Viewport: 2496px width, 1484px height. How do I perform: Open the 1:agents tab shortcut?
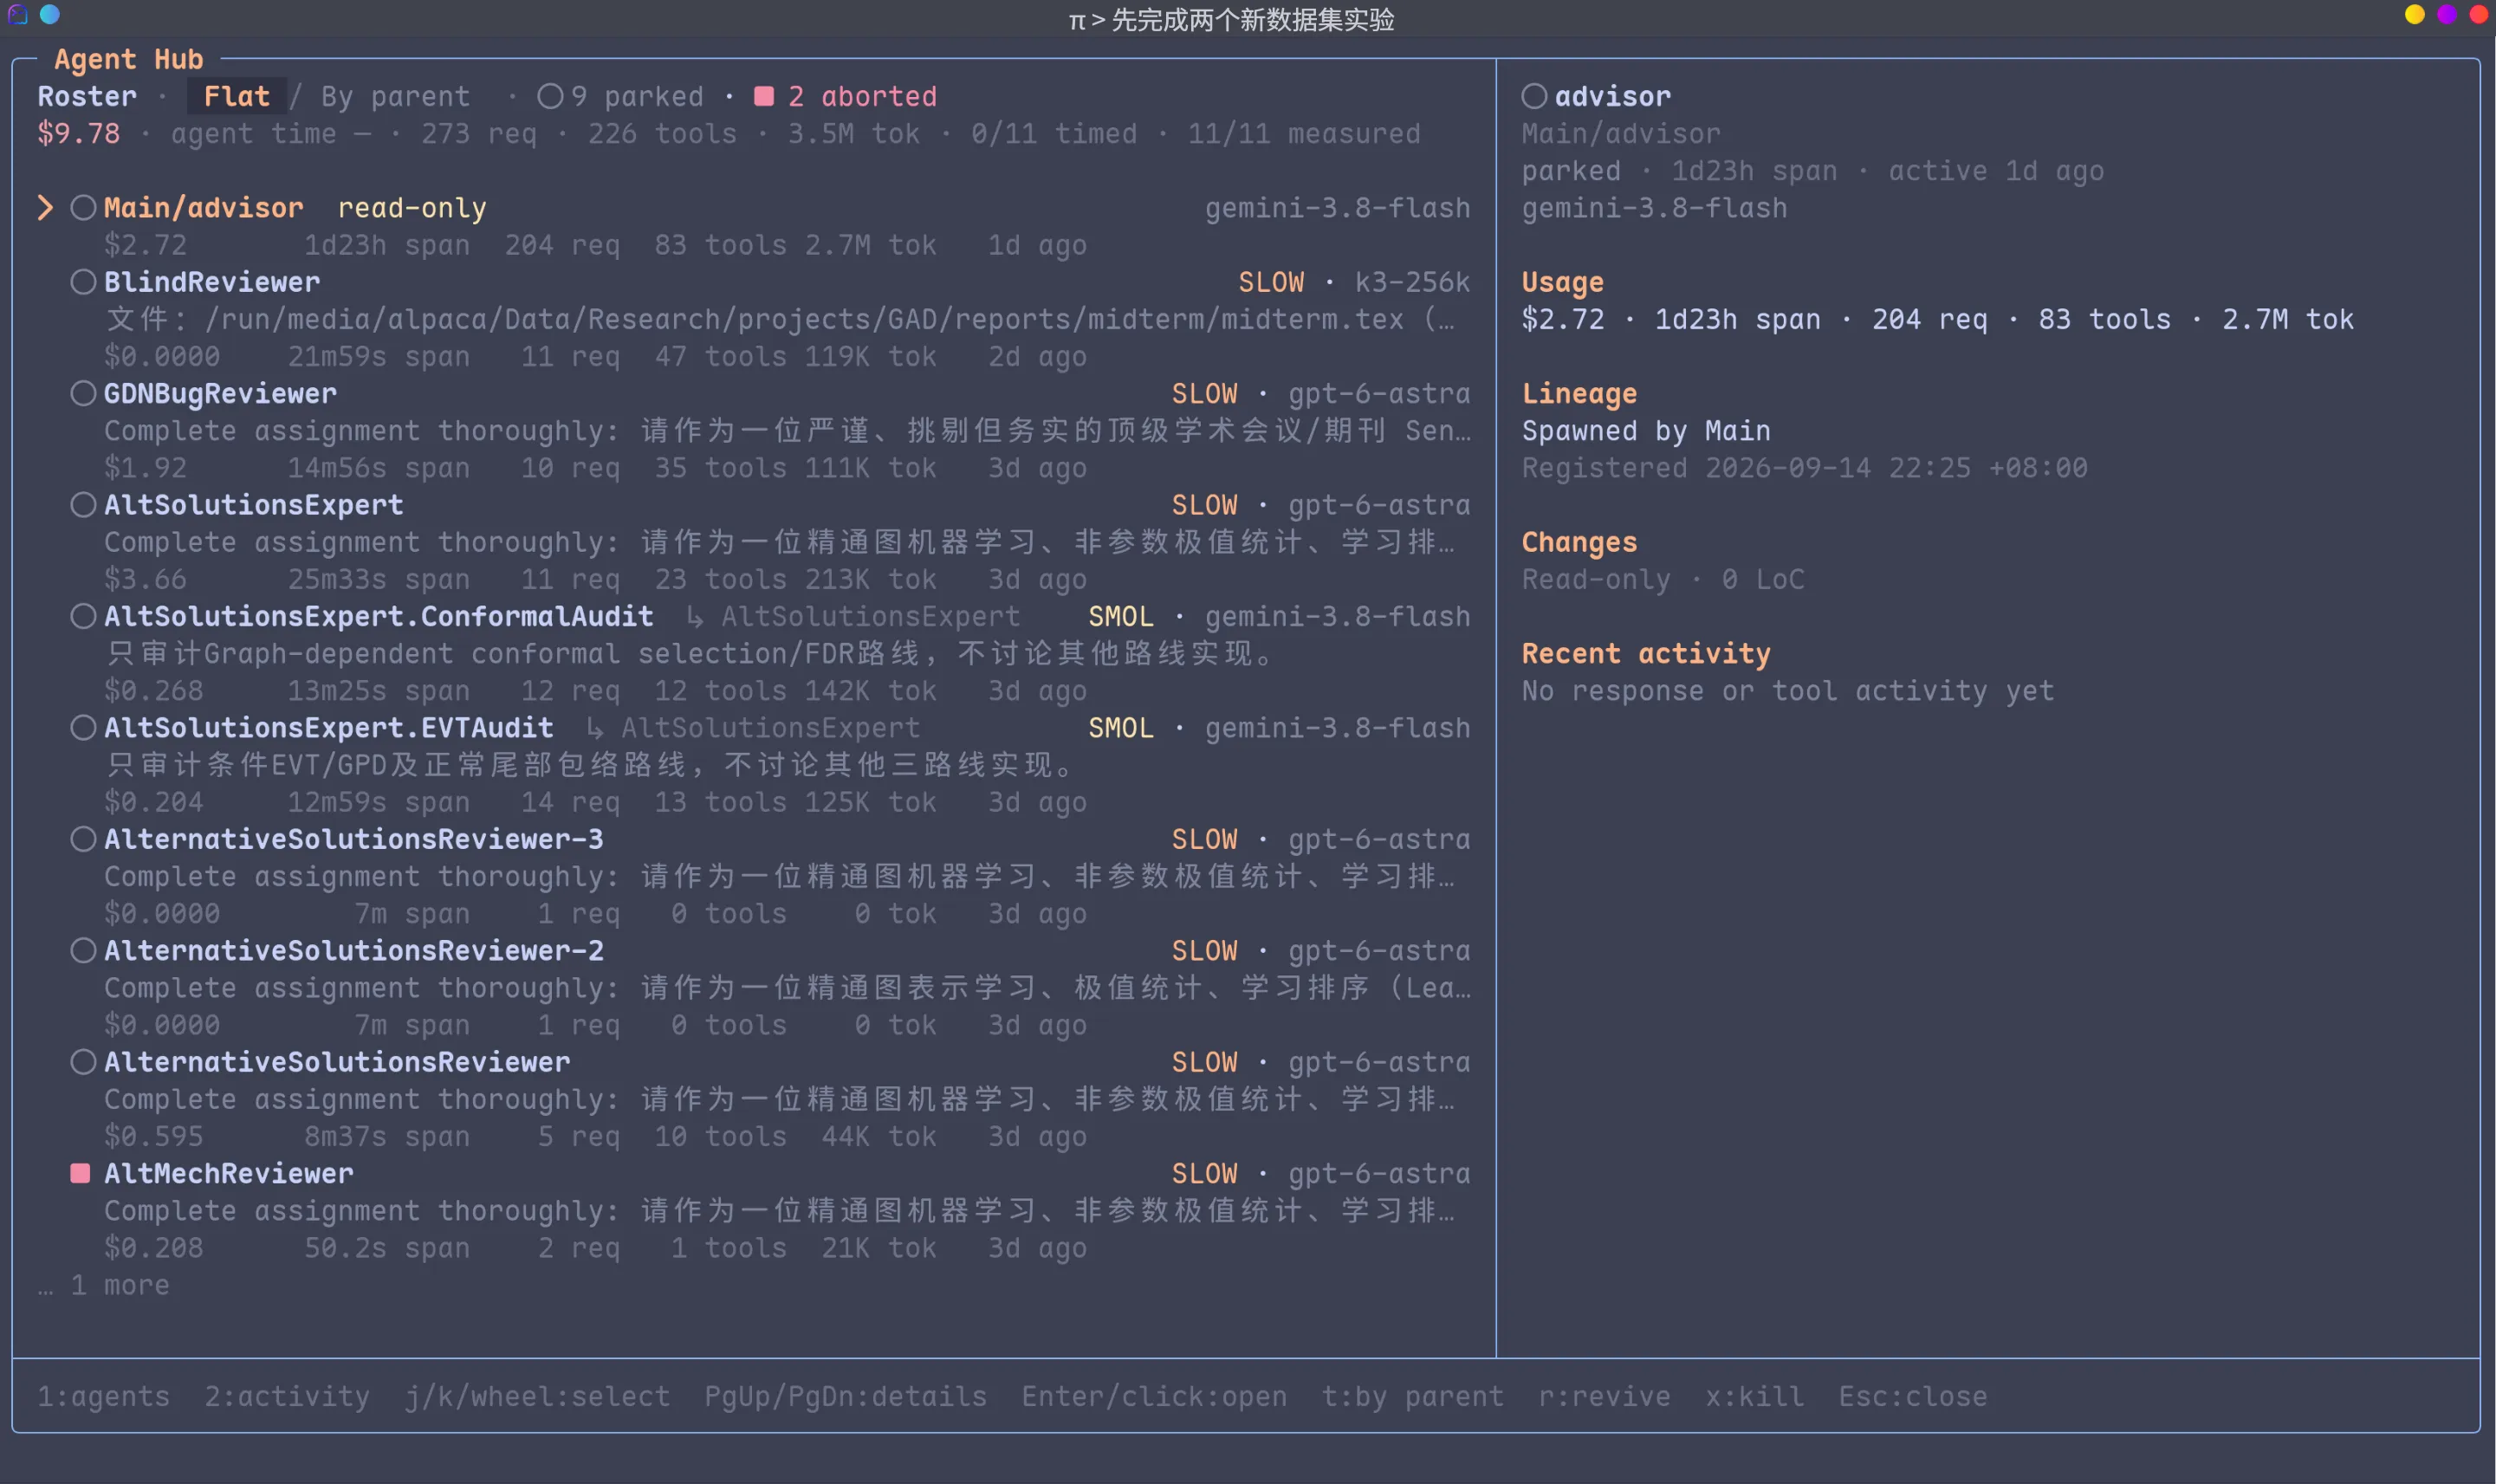pos(104,1397)
